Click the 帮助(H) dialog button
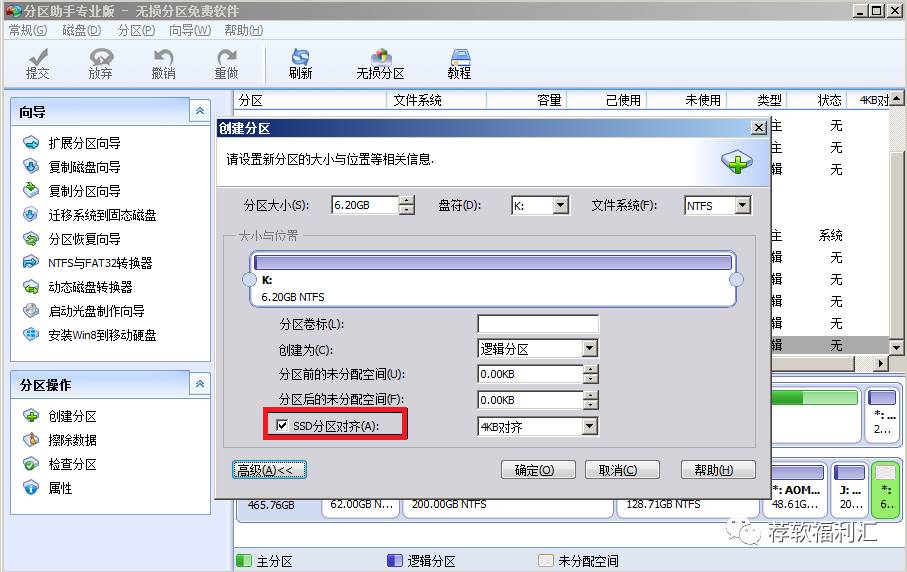Viewport: 907px width, 572px height. (718, 470)
